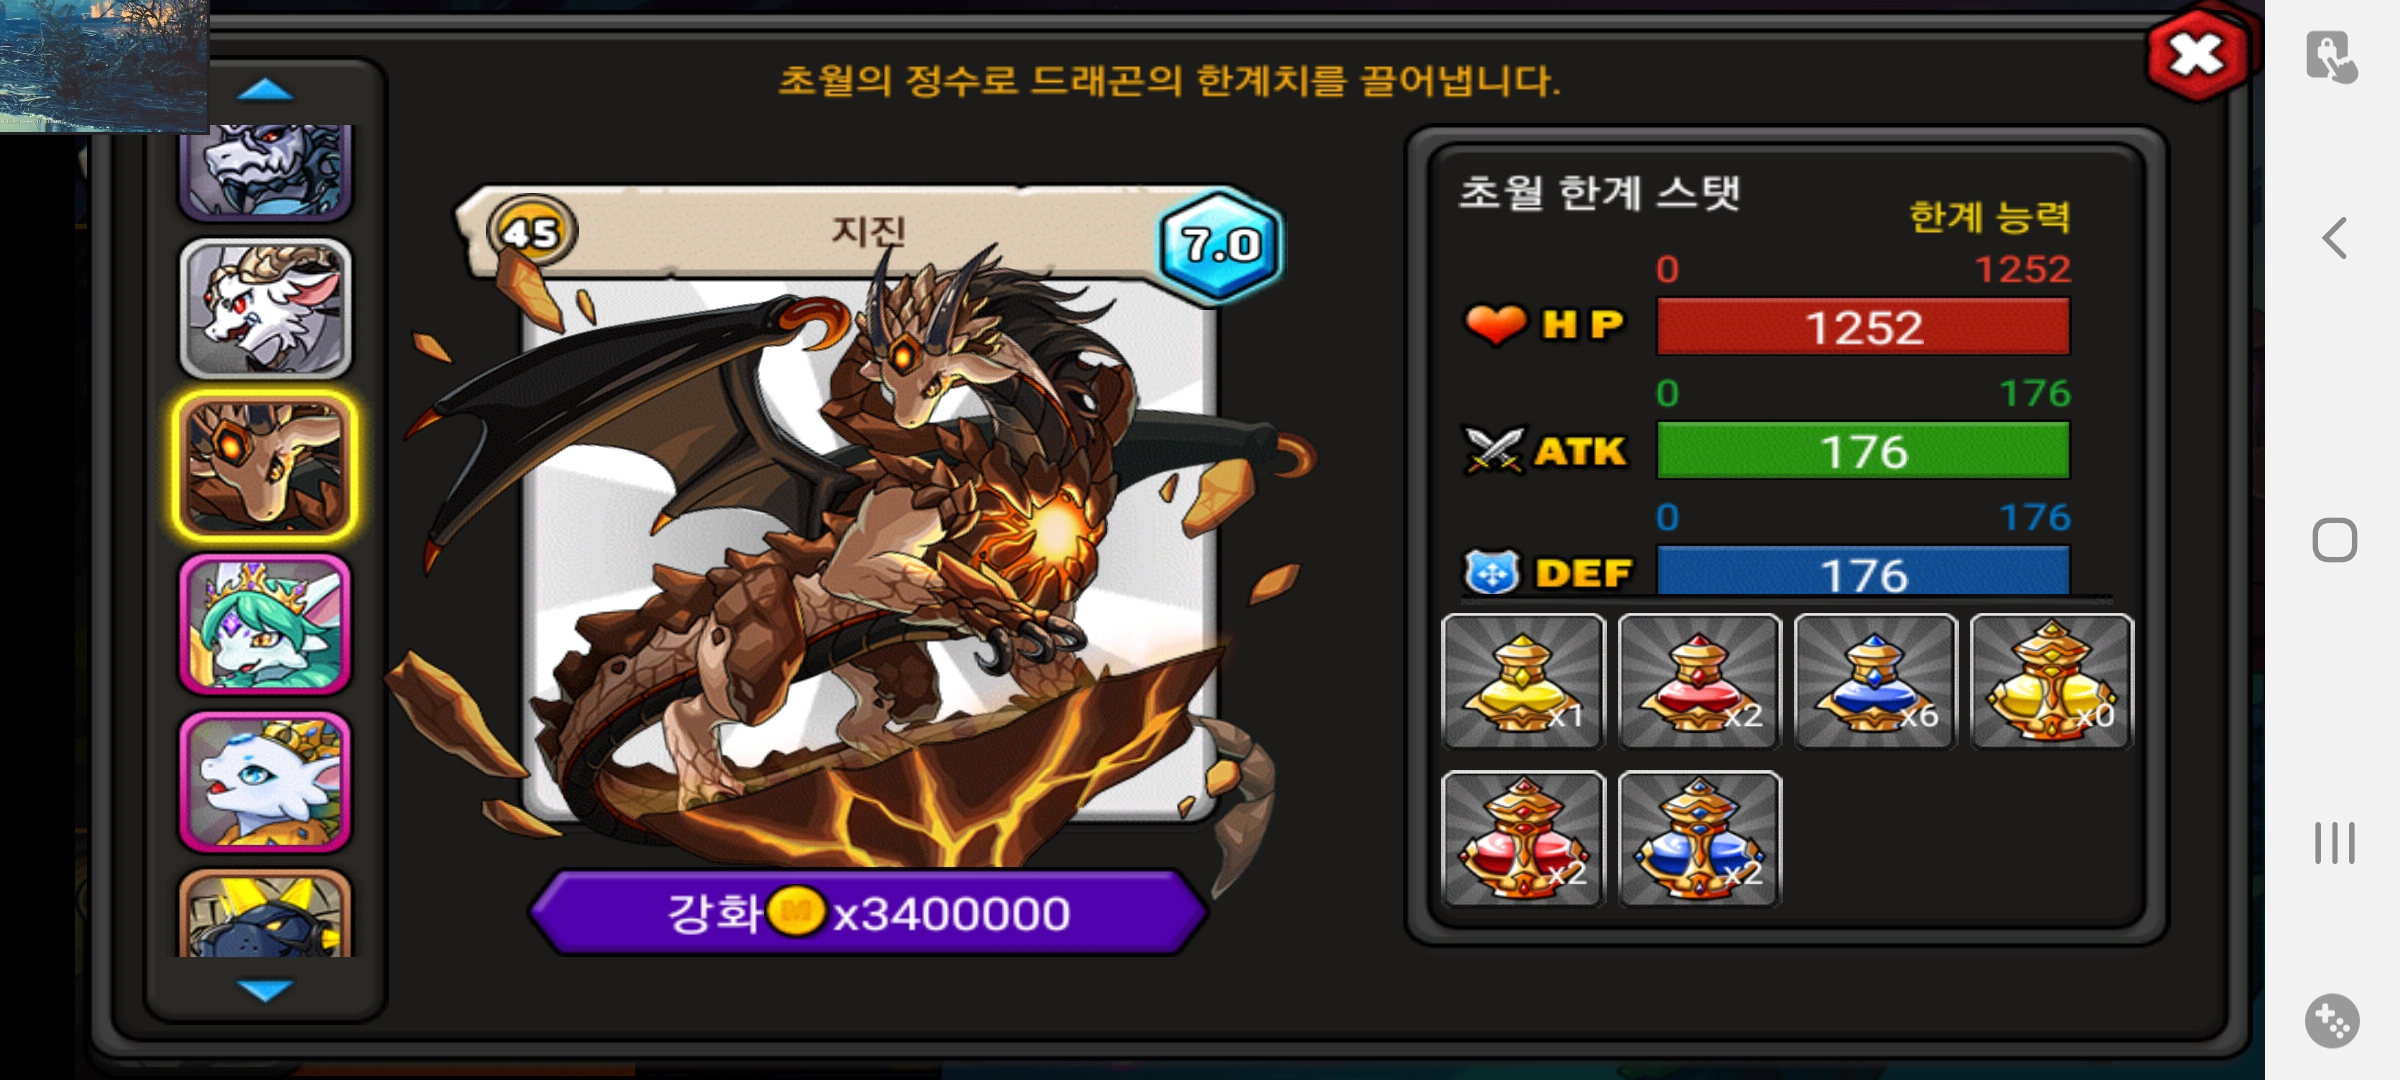Select the blue potion x6 item
This screenshot has height=1080, width=2400.
click(x=1875, y=681)
